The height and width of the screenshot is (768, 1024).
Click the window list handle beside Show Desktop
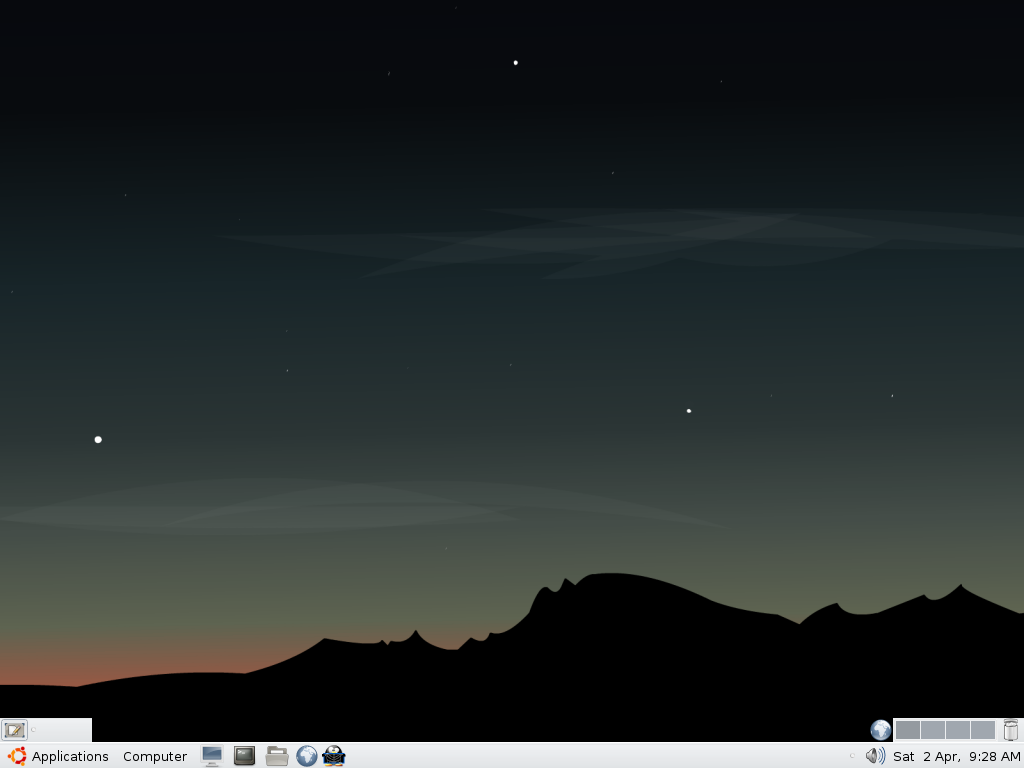pos(34,730)
